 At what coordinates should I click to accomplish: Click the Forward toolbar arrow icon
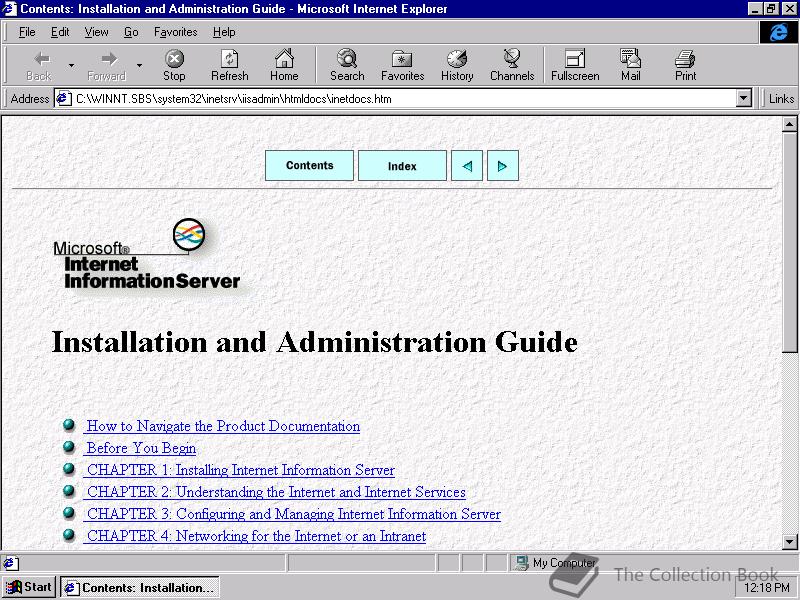(108, 59)
